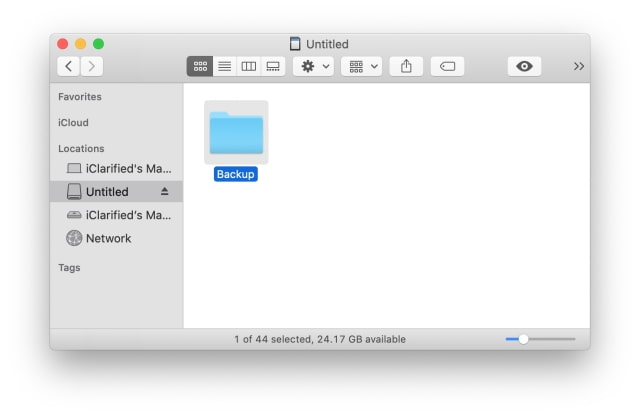Open the gear Action menu
The height and width of the screenshot is (416, 640).
312,66
